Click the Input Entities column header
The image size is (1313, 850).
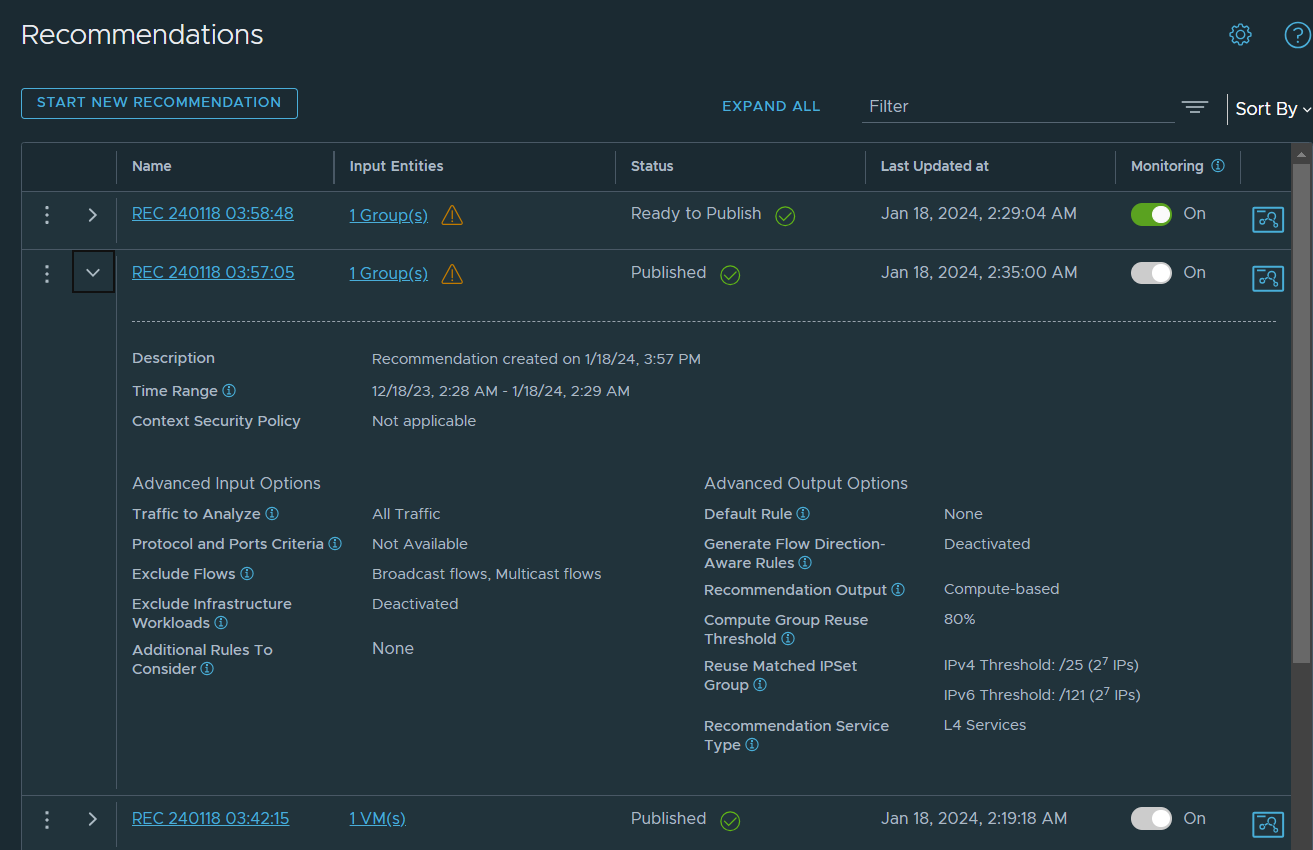pyautogui.click(x=396, y=166)
